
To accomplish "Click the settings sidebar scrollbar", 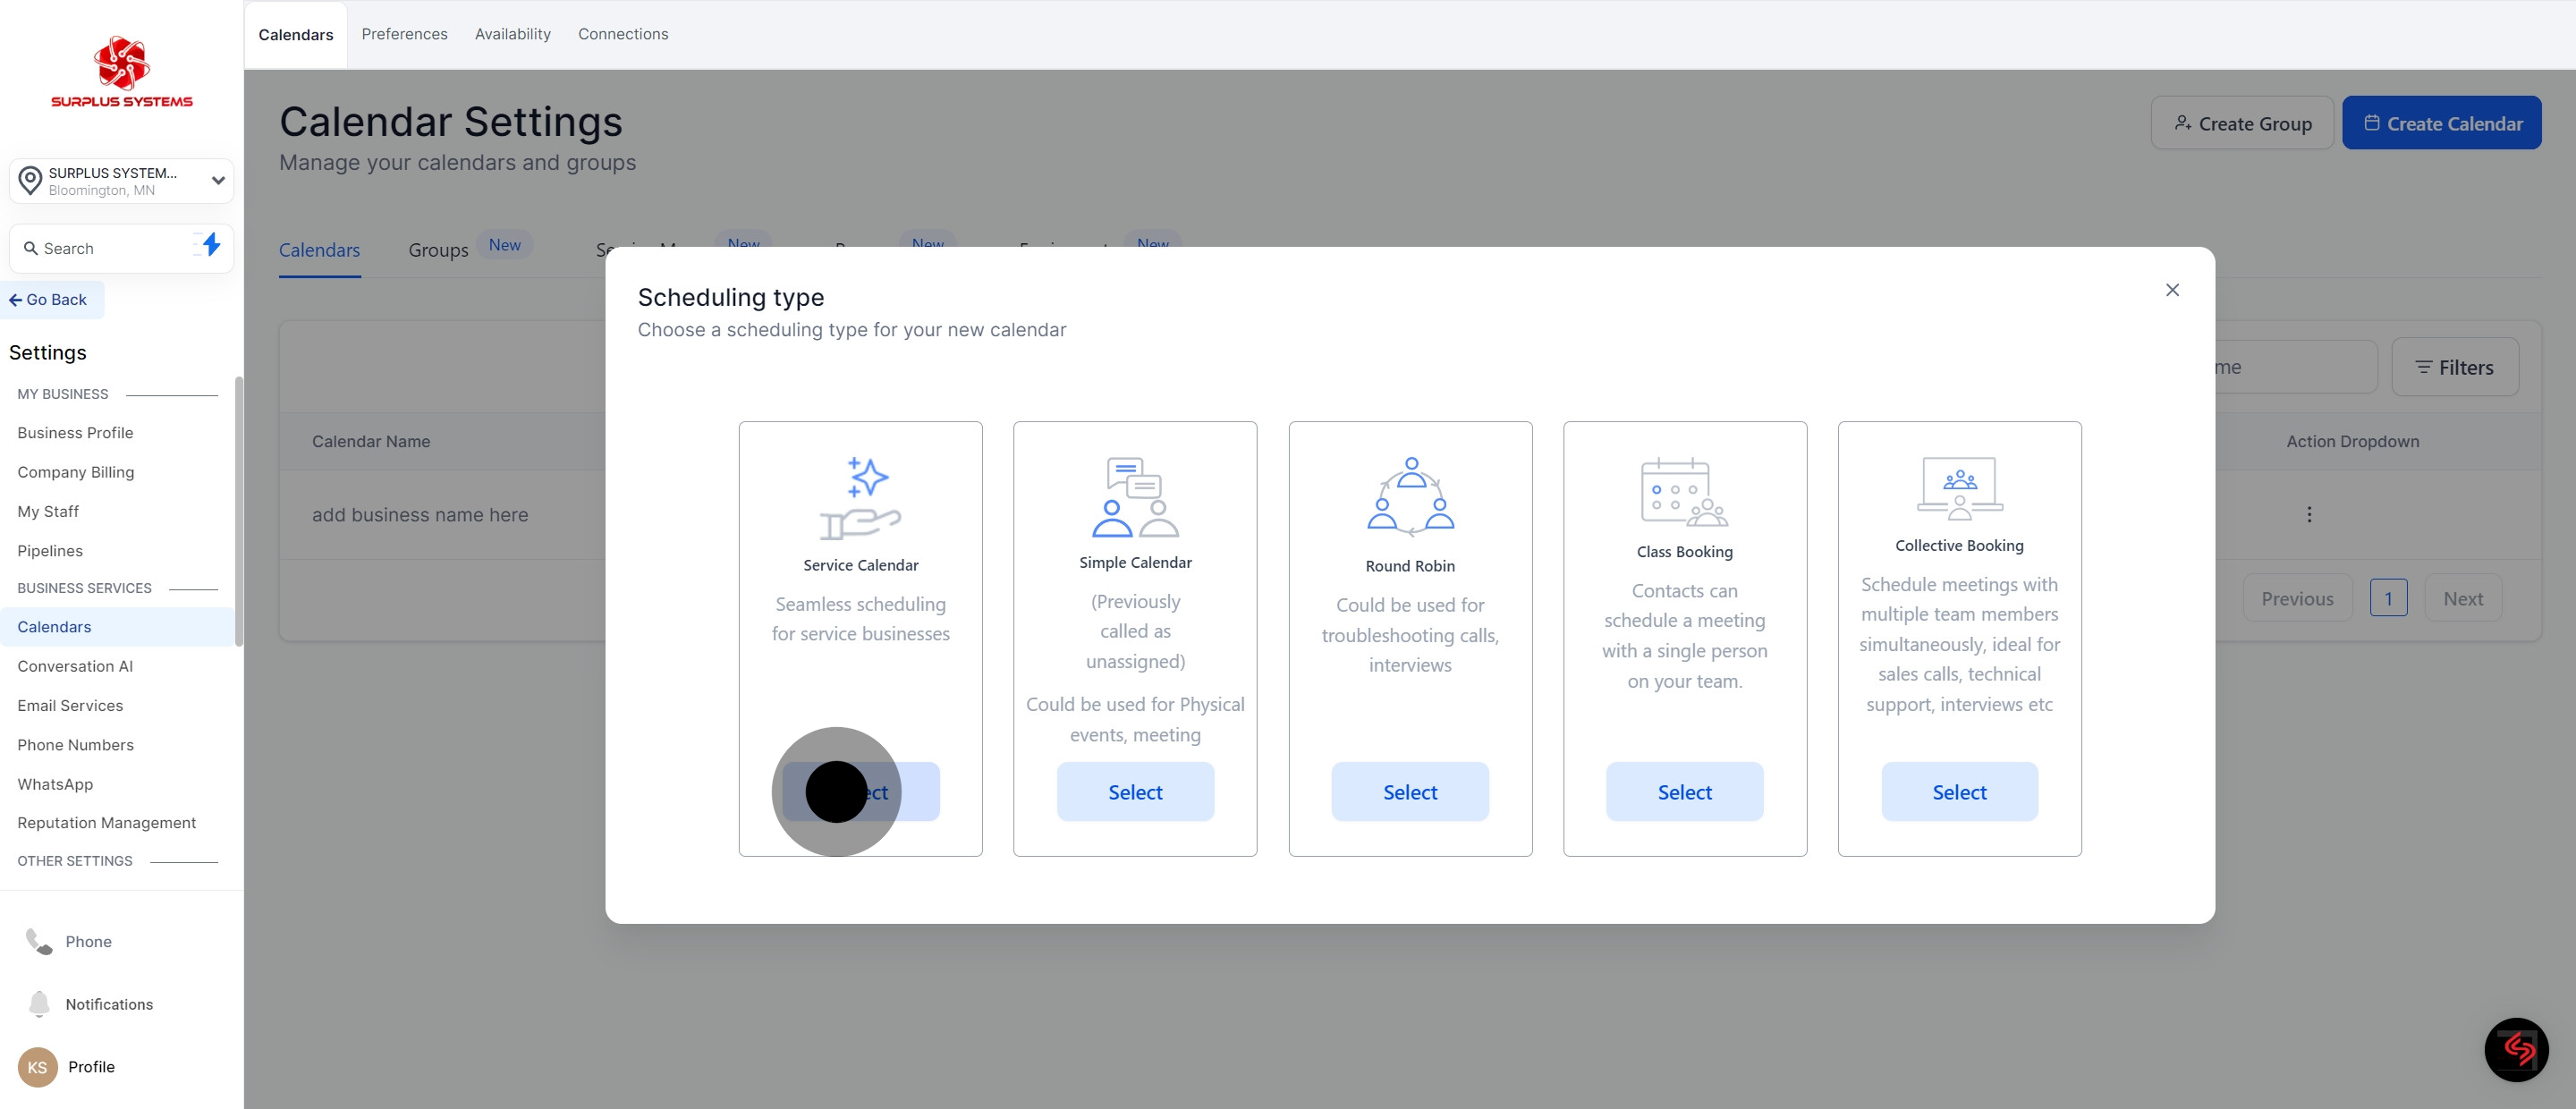I will pos(238,510).
